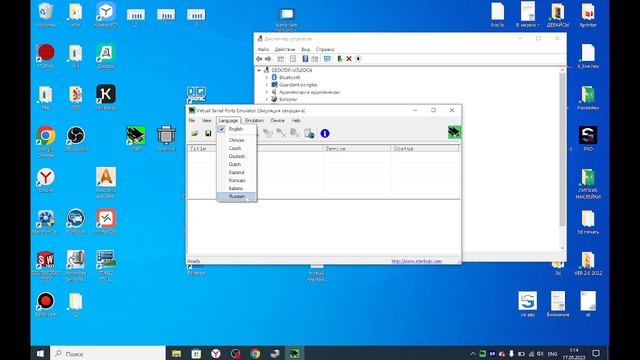Viewport: 640px width, 360px height.
Task: Collapse the DESKTOP computer node in Device Manager
Action: (259, 70)
